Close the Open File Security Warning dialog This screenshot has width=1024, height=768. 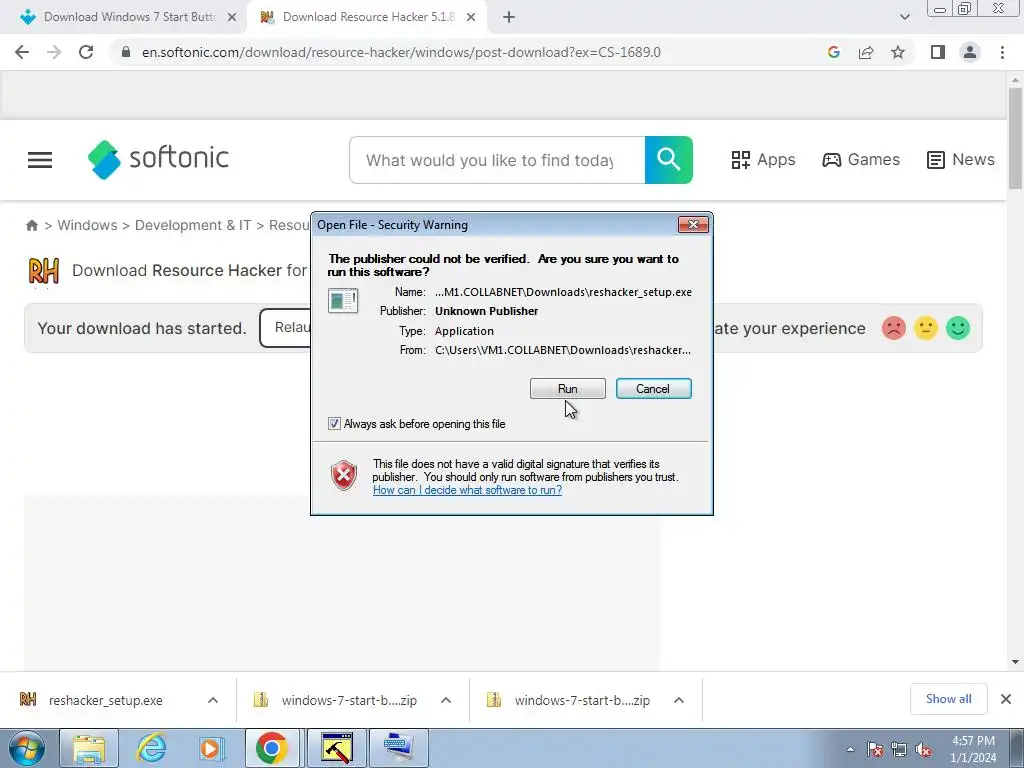[693, 225]
